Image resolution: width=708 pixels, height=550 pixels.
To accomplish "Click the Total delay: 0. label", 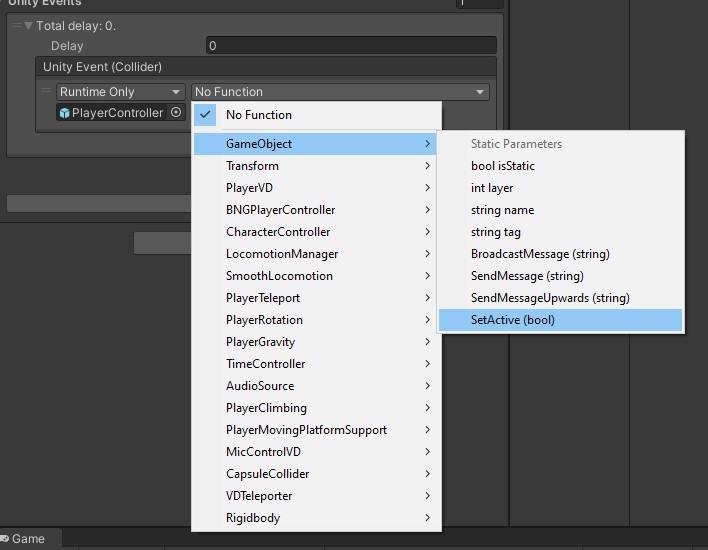I will pyautogui.click(x=76, y=26).
